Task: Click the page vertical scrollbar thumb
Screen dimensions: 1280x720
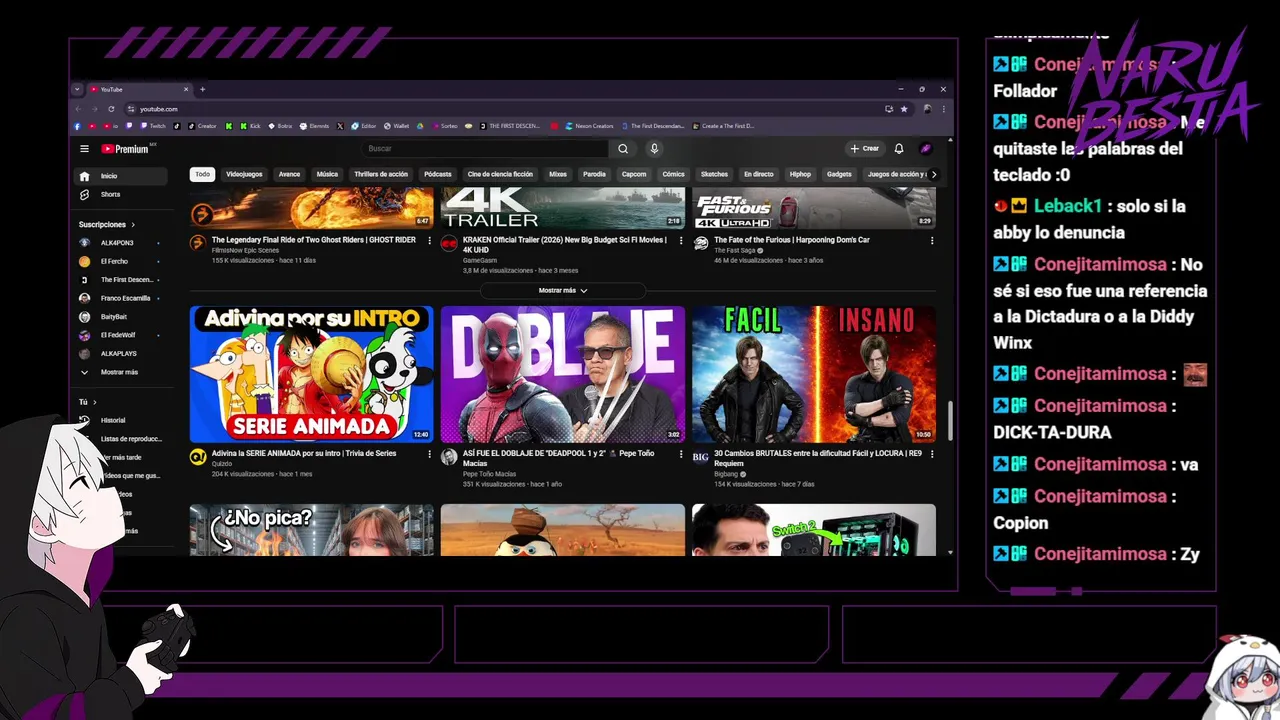Action: 950,420
